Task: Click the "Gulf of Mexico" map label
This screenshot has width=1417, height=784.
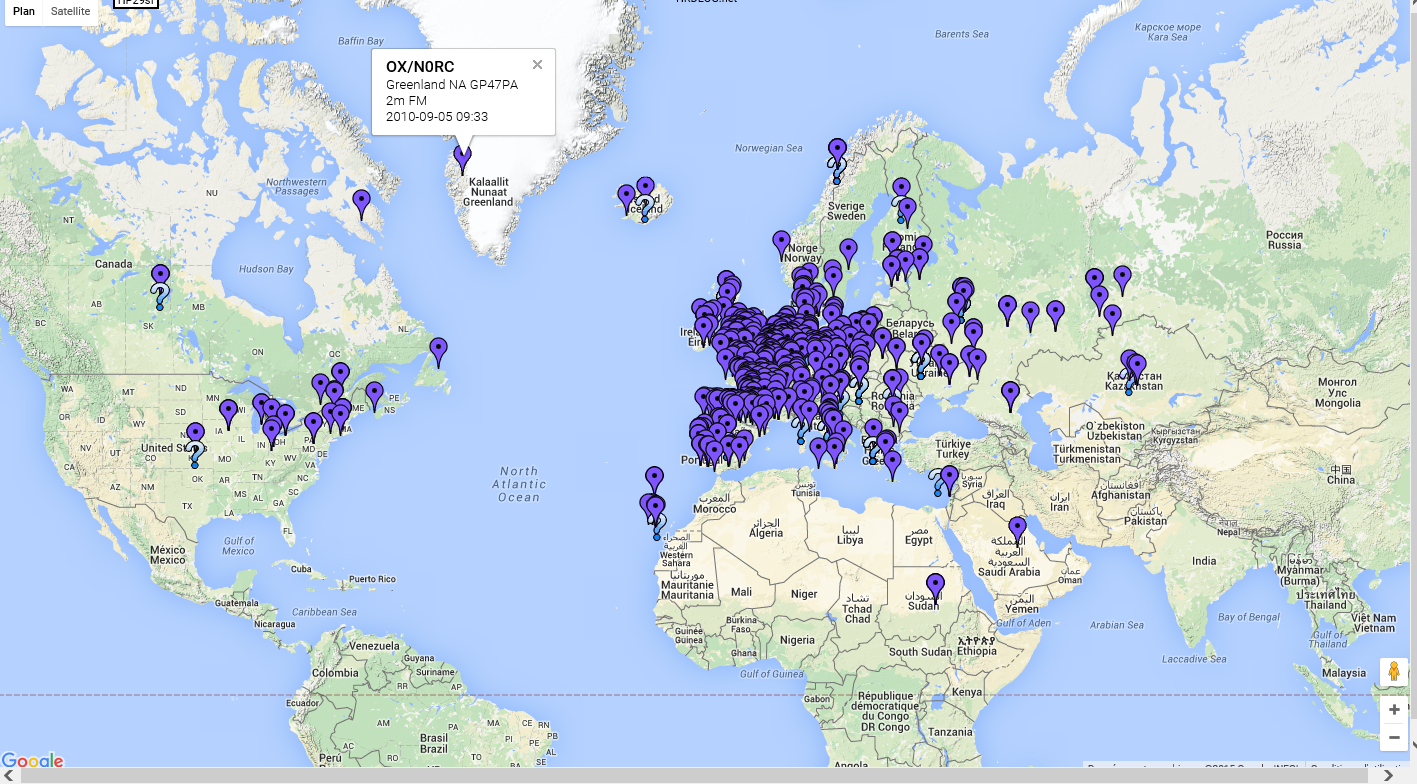Action: (x=238, y=545)
